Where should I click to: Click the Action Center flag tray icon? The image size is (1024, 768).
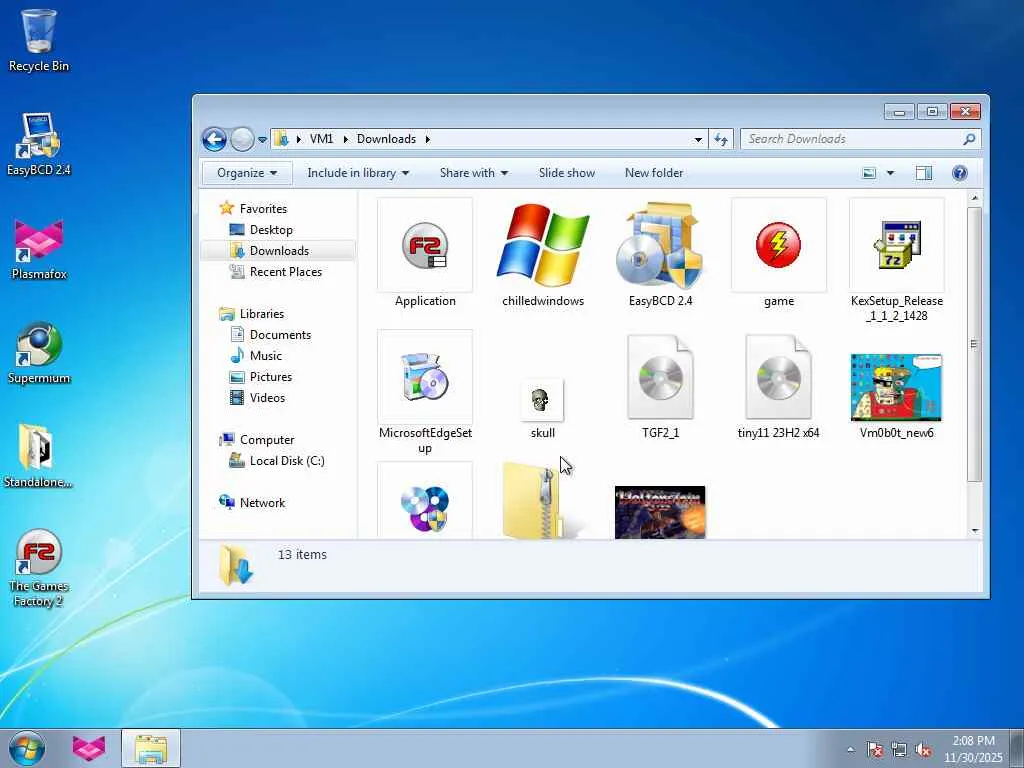874,750
